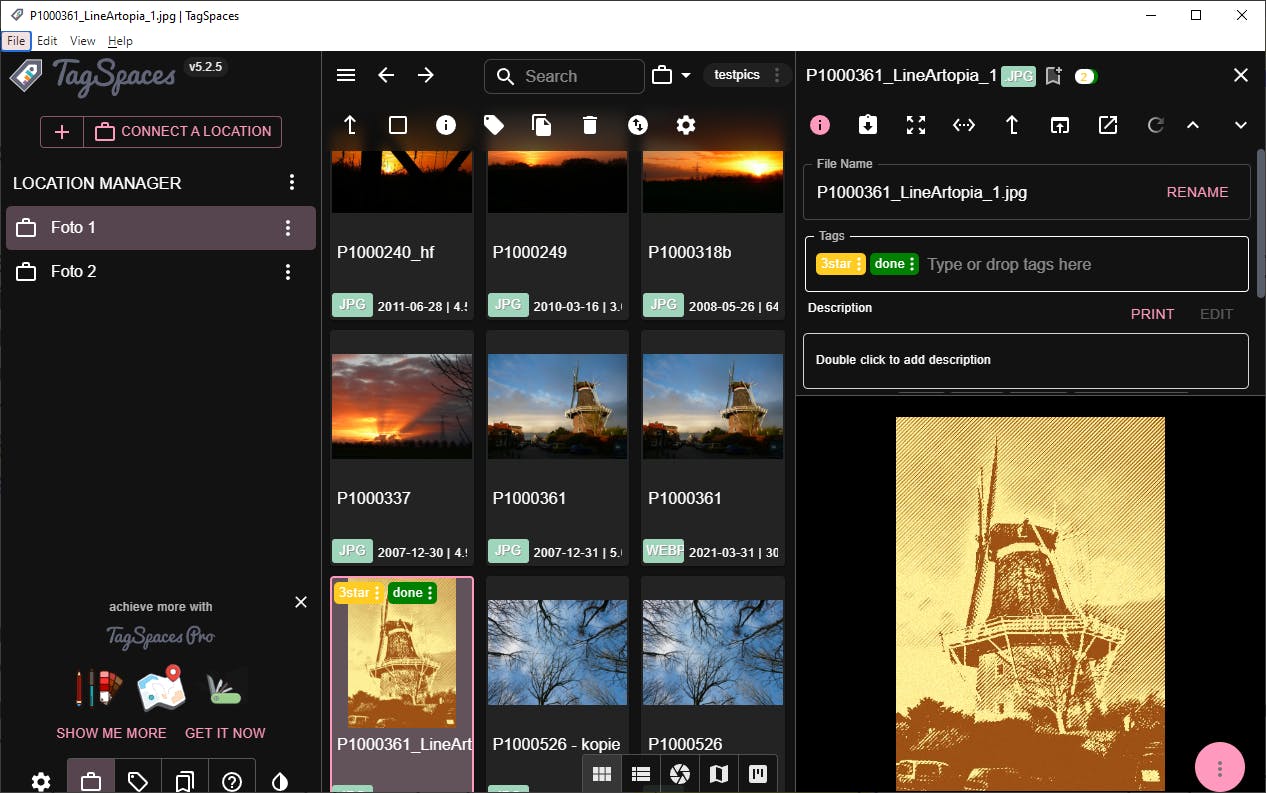Screen dimensions: 1266x793
Task: Open the Help menu
Action: point(120,41)
